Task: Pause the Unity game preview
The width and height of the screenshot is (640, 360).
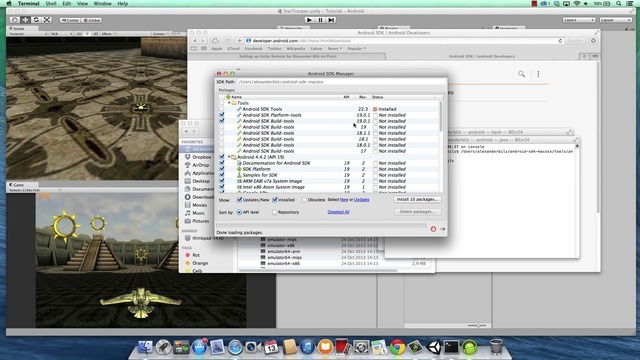Action: point(320,20)
